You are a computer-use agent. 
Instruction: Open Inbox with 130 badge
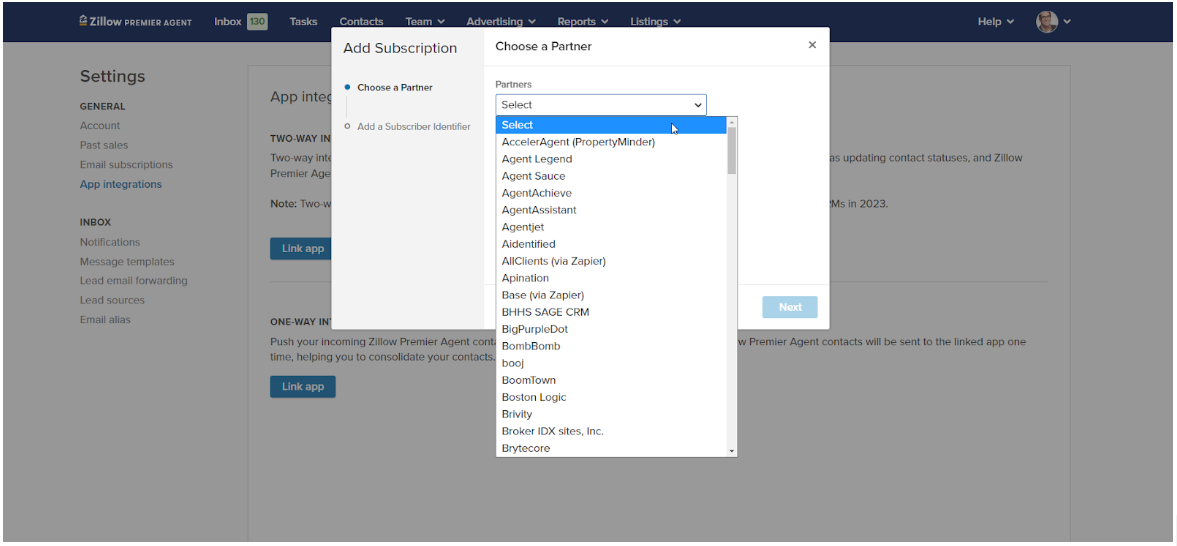[240, 21]
